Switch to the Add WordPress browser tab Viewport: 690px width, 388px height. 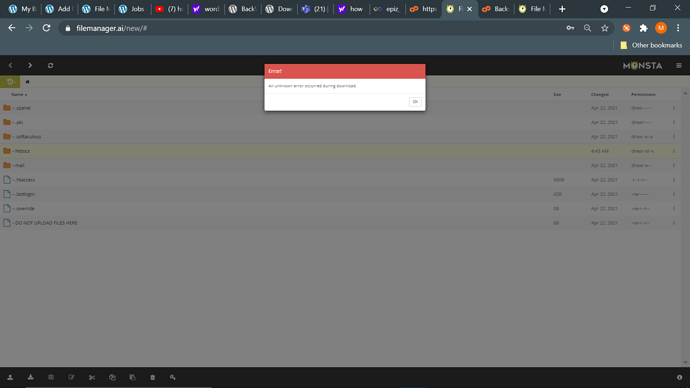[59, 9]
